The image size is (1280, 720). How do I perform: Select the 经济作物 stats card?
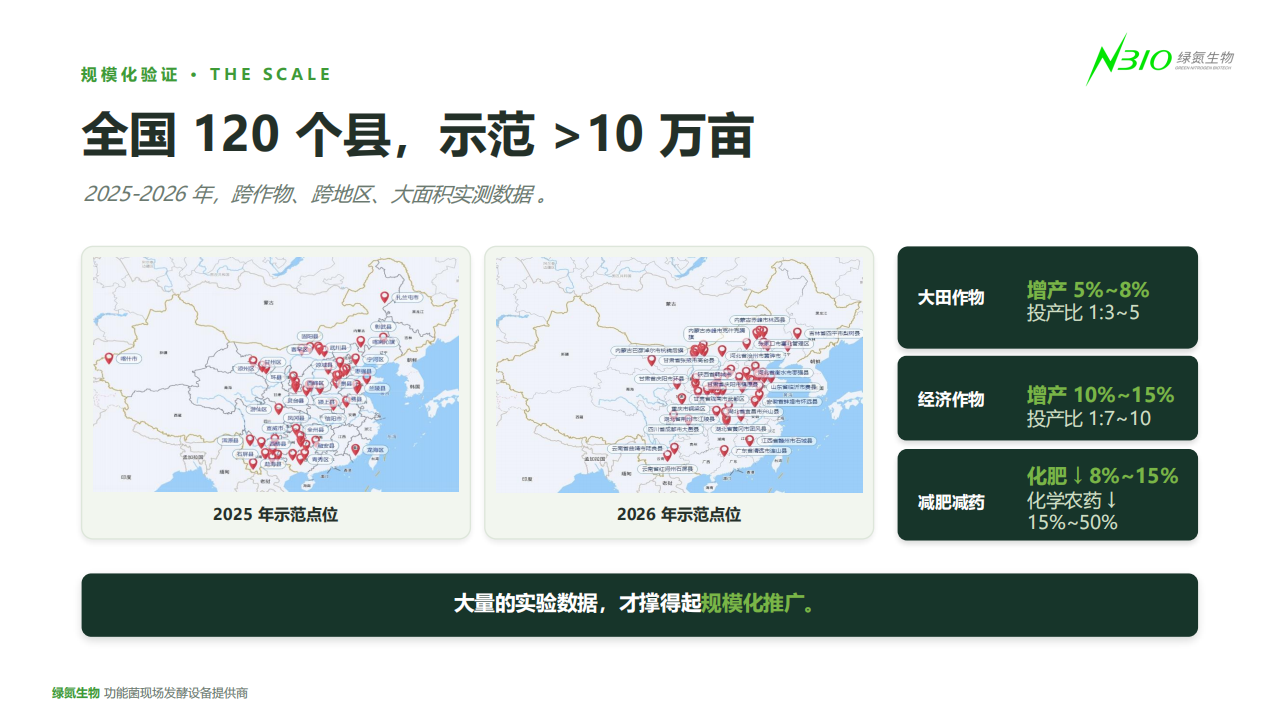pos(1047,398)
